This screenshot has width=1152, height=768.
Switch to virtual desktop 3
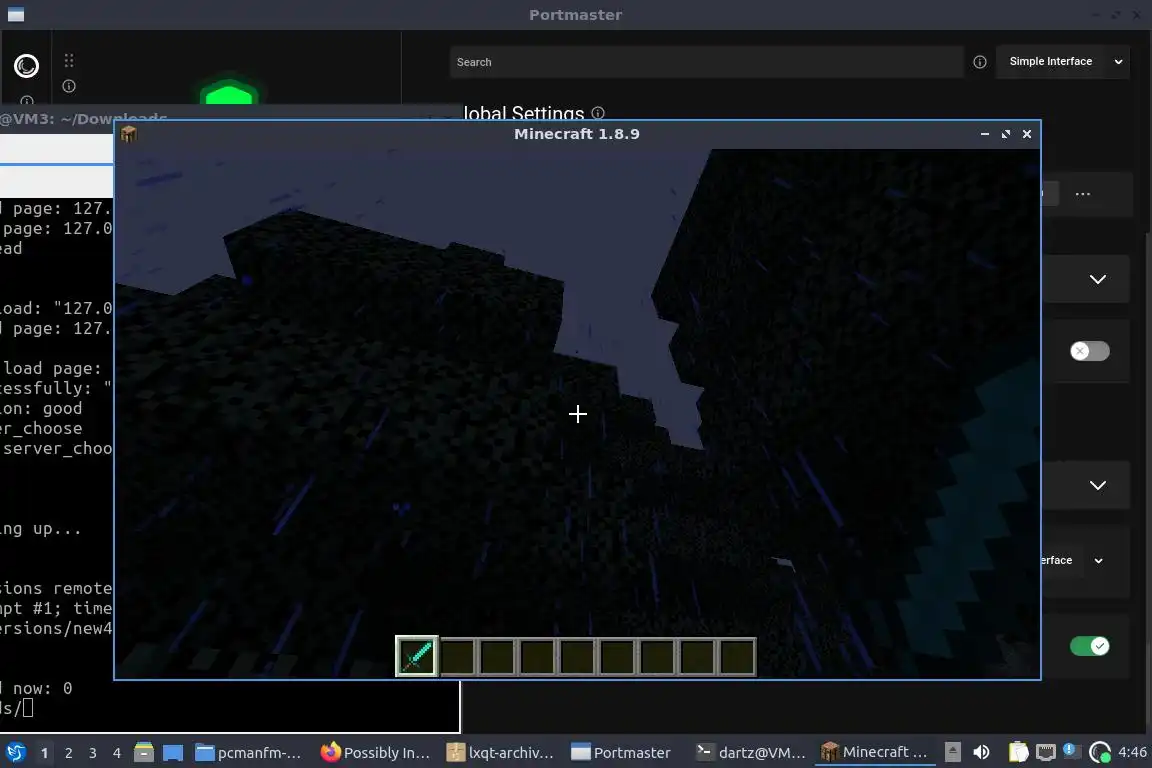(93, 753)
